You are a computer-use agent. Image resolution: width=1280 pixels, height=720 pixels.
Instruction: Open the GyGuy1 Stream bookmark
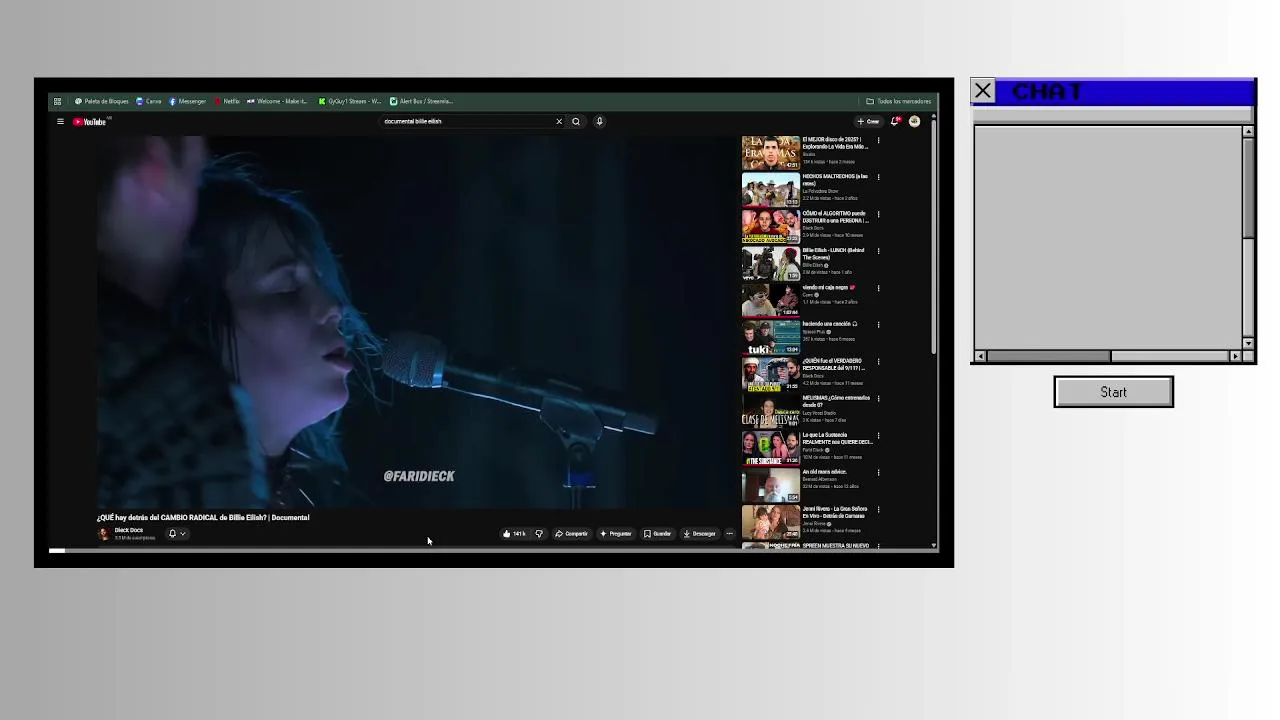[350, 101]
